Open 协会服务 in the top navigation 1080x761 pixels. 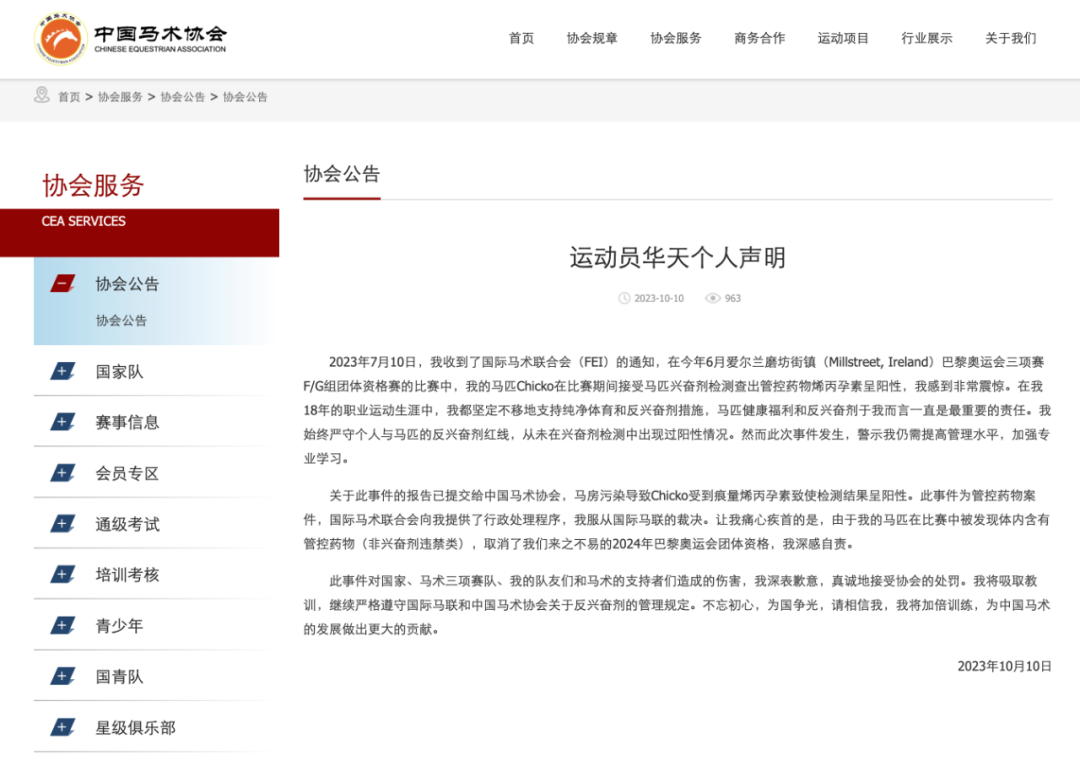click(676, 39)
